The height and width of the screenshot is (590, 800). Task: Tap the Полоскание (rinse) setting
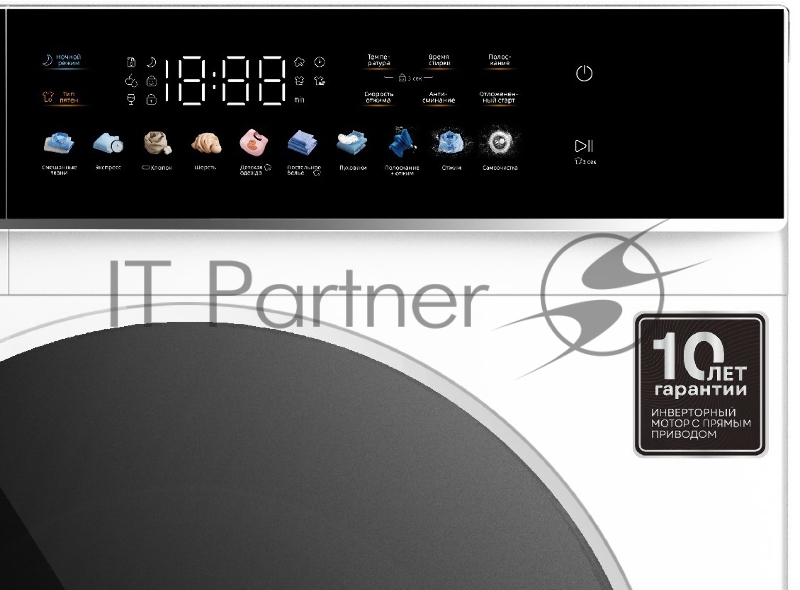click(499, 60)
